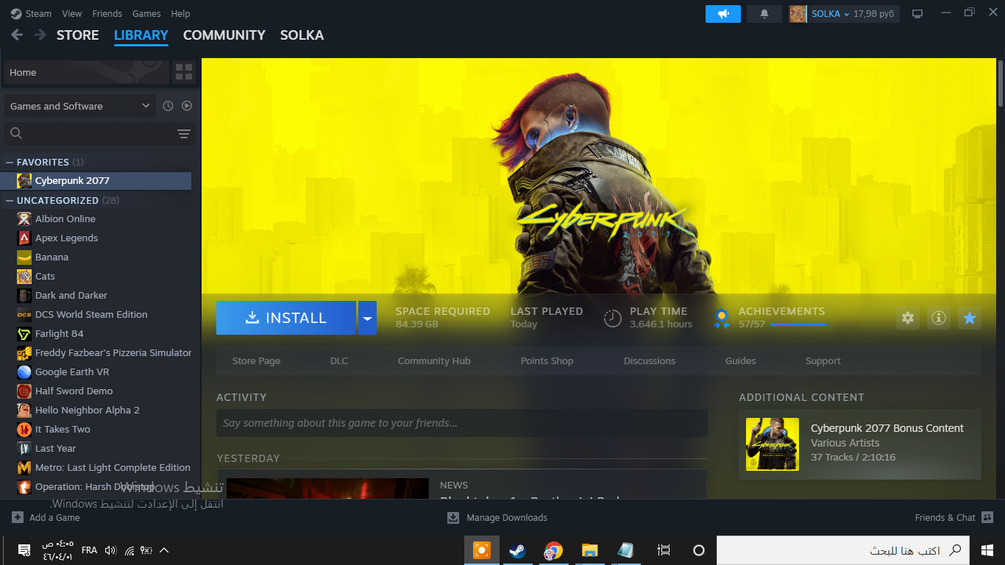Click the play time clock icon
The image size is (1005, 565).
point(612,318)
